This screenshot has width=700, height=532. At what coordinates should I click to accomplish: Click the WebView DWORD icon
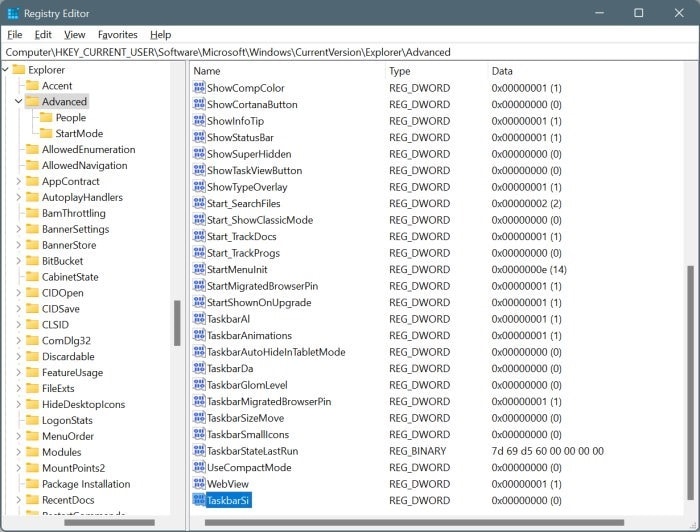[x=199, y=484]
